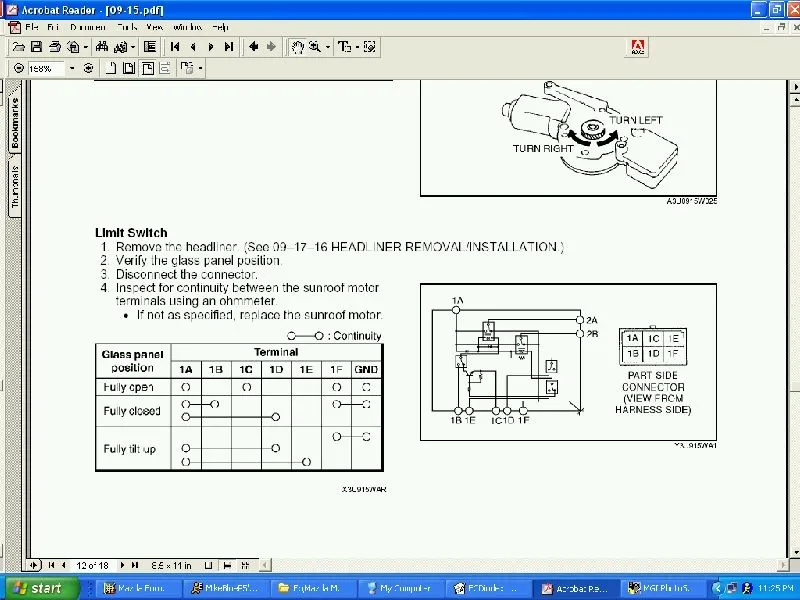Expand the zoom tool dropdown arrow
The image size is (800, 600).
point(328,46)
